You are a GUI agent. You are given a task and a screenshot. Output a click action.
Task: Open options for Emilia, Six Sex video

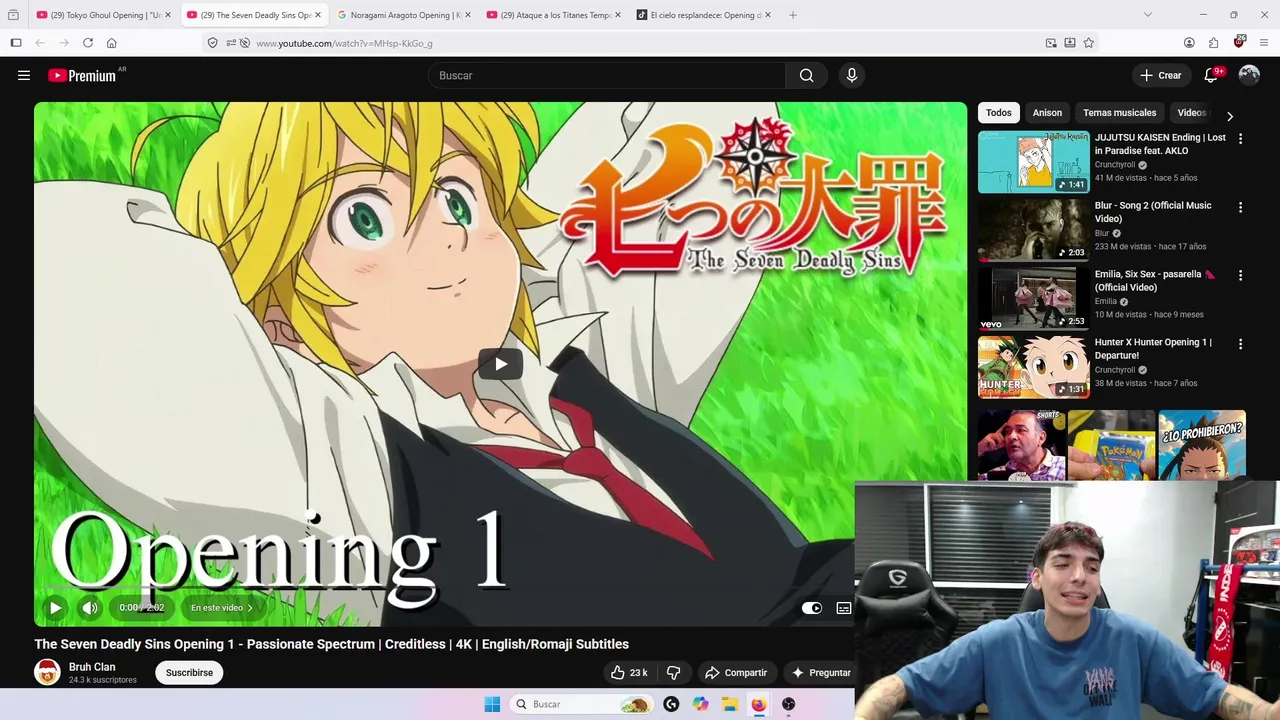[1240, 275]
